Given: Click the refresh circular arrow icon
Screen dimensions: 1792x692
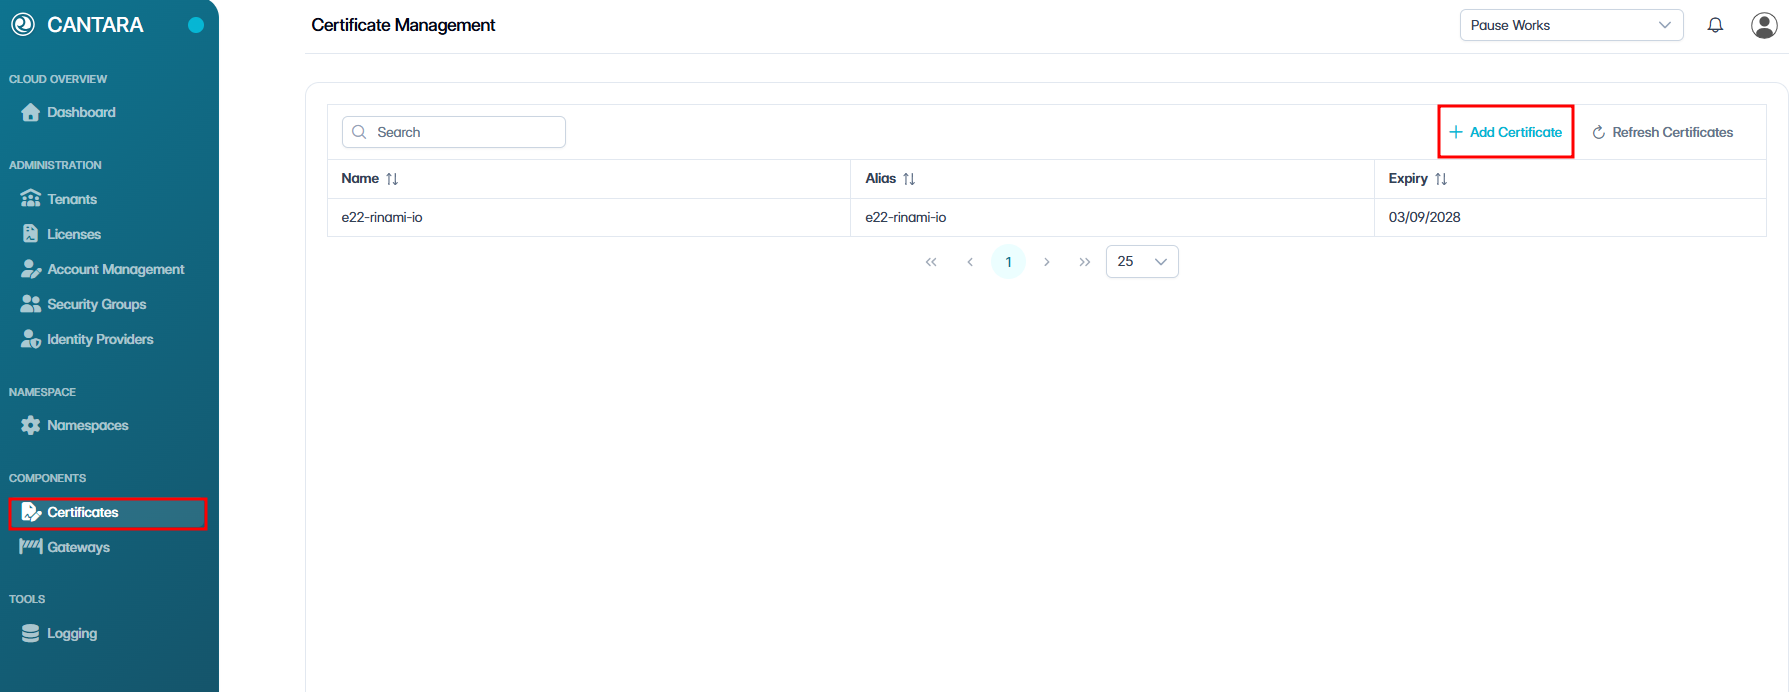Looking at the screenshot, I should (x=1598, y=133).
